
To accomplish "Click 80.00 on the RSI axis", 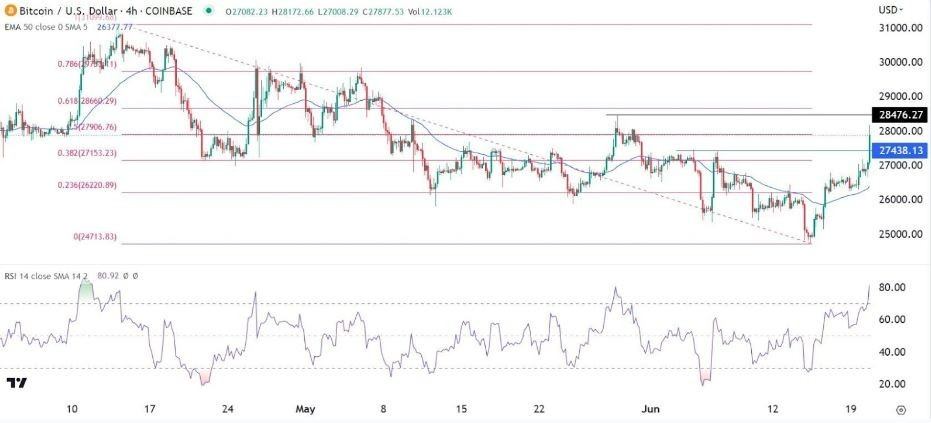I will pyautogui.click(x=892, y=287).
